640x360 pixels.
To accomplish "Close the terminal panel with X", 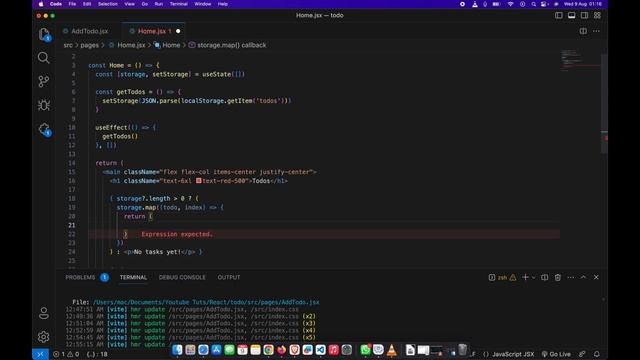I will click(x=596, y=277).
